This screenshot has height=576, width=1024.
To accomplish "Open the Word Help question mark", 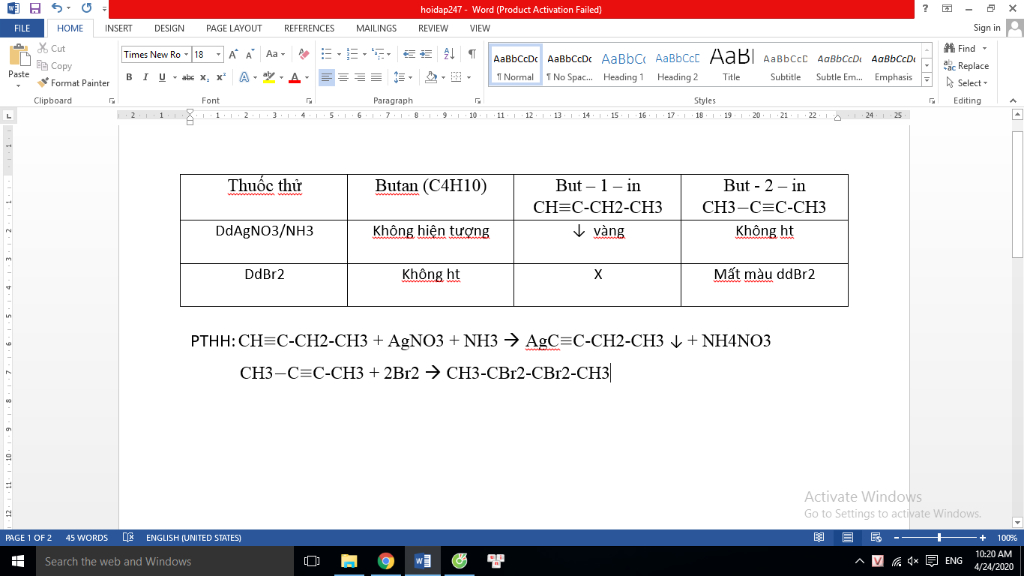I will (925, 8).
